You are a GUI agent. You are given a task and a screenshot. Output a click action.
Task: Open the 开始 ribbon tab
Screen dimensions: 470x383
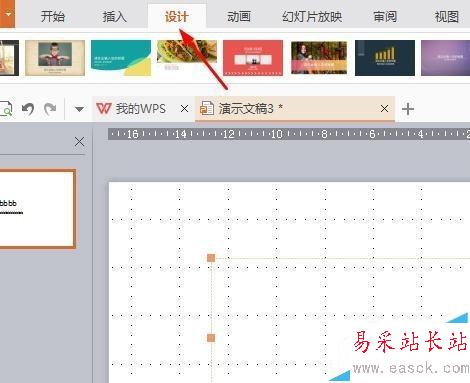[x=53, y=16]
